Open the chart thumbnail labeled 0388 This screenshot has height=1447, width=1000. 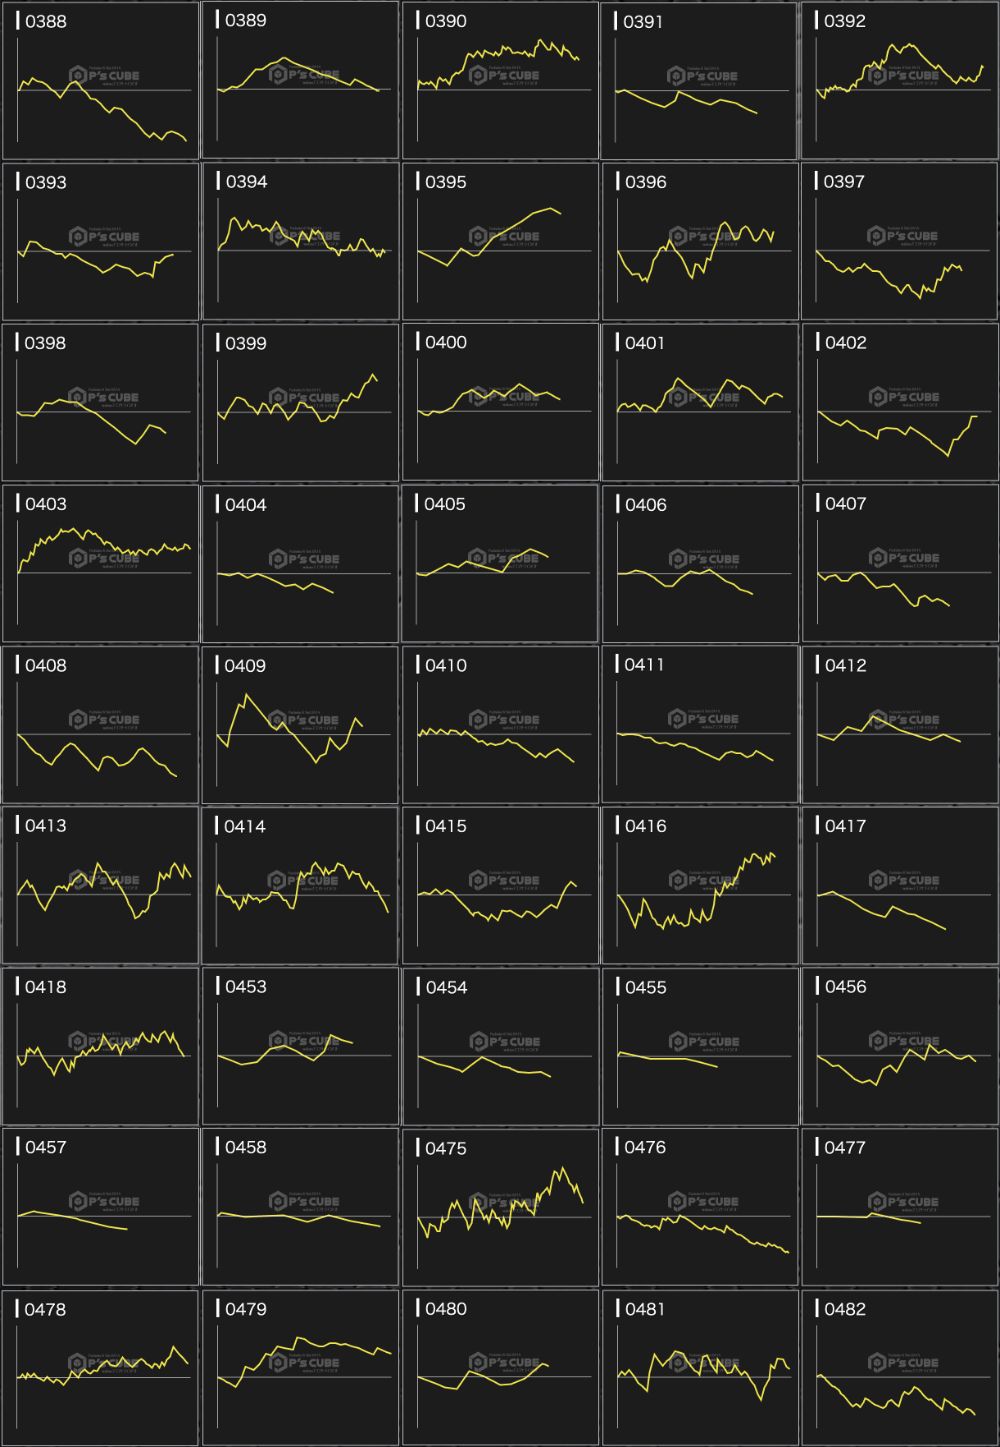point(100,80)
